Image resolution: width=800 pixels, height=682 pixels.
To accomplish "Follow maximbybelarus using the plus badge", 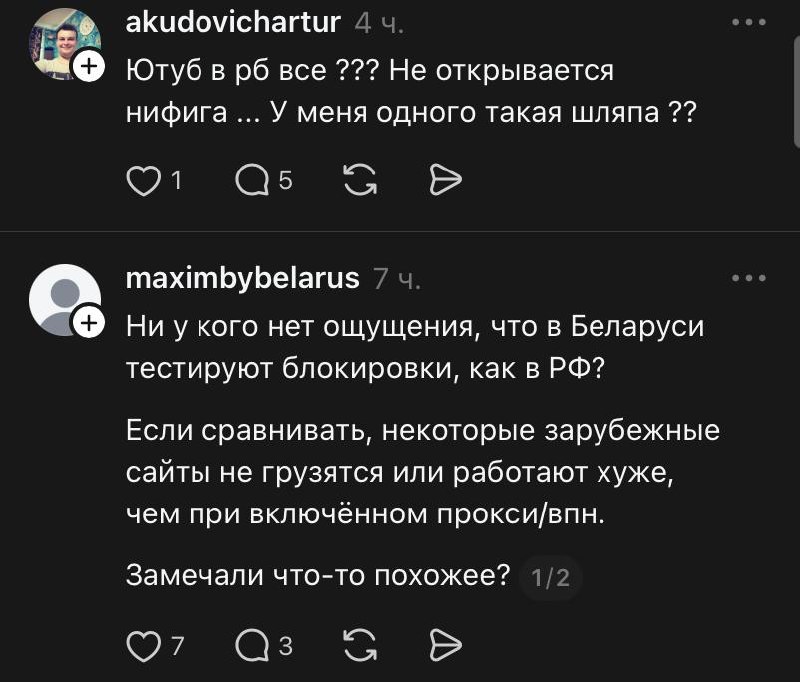I will pos(88,322).
